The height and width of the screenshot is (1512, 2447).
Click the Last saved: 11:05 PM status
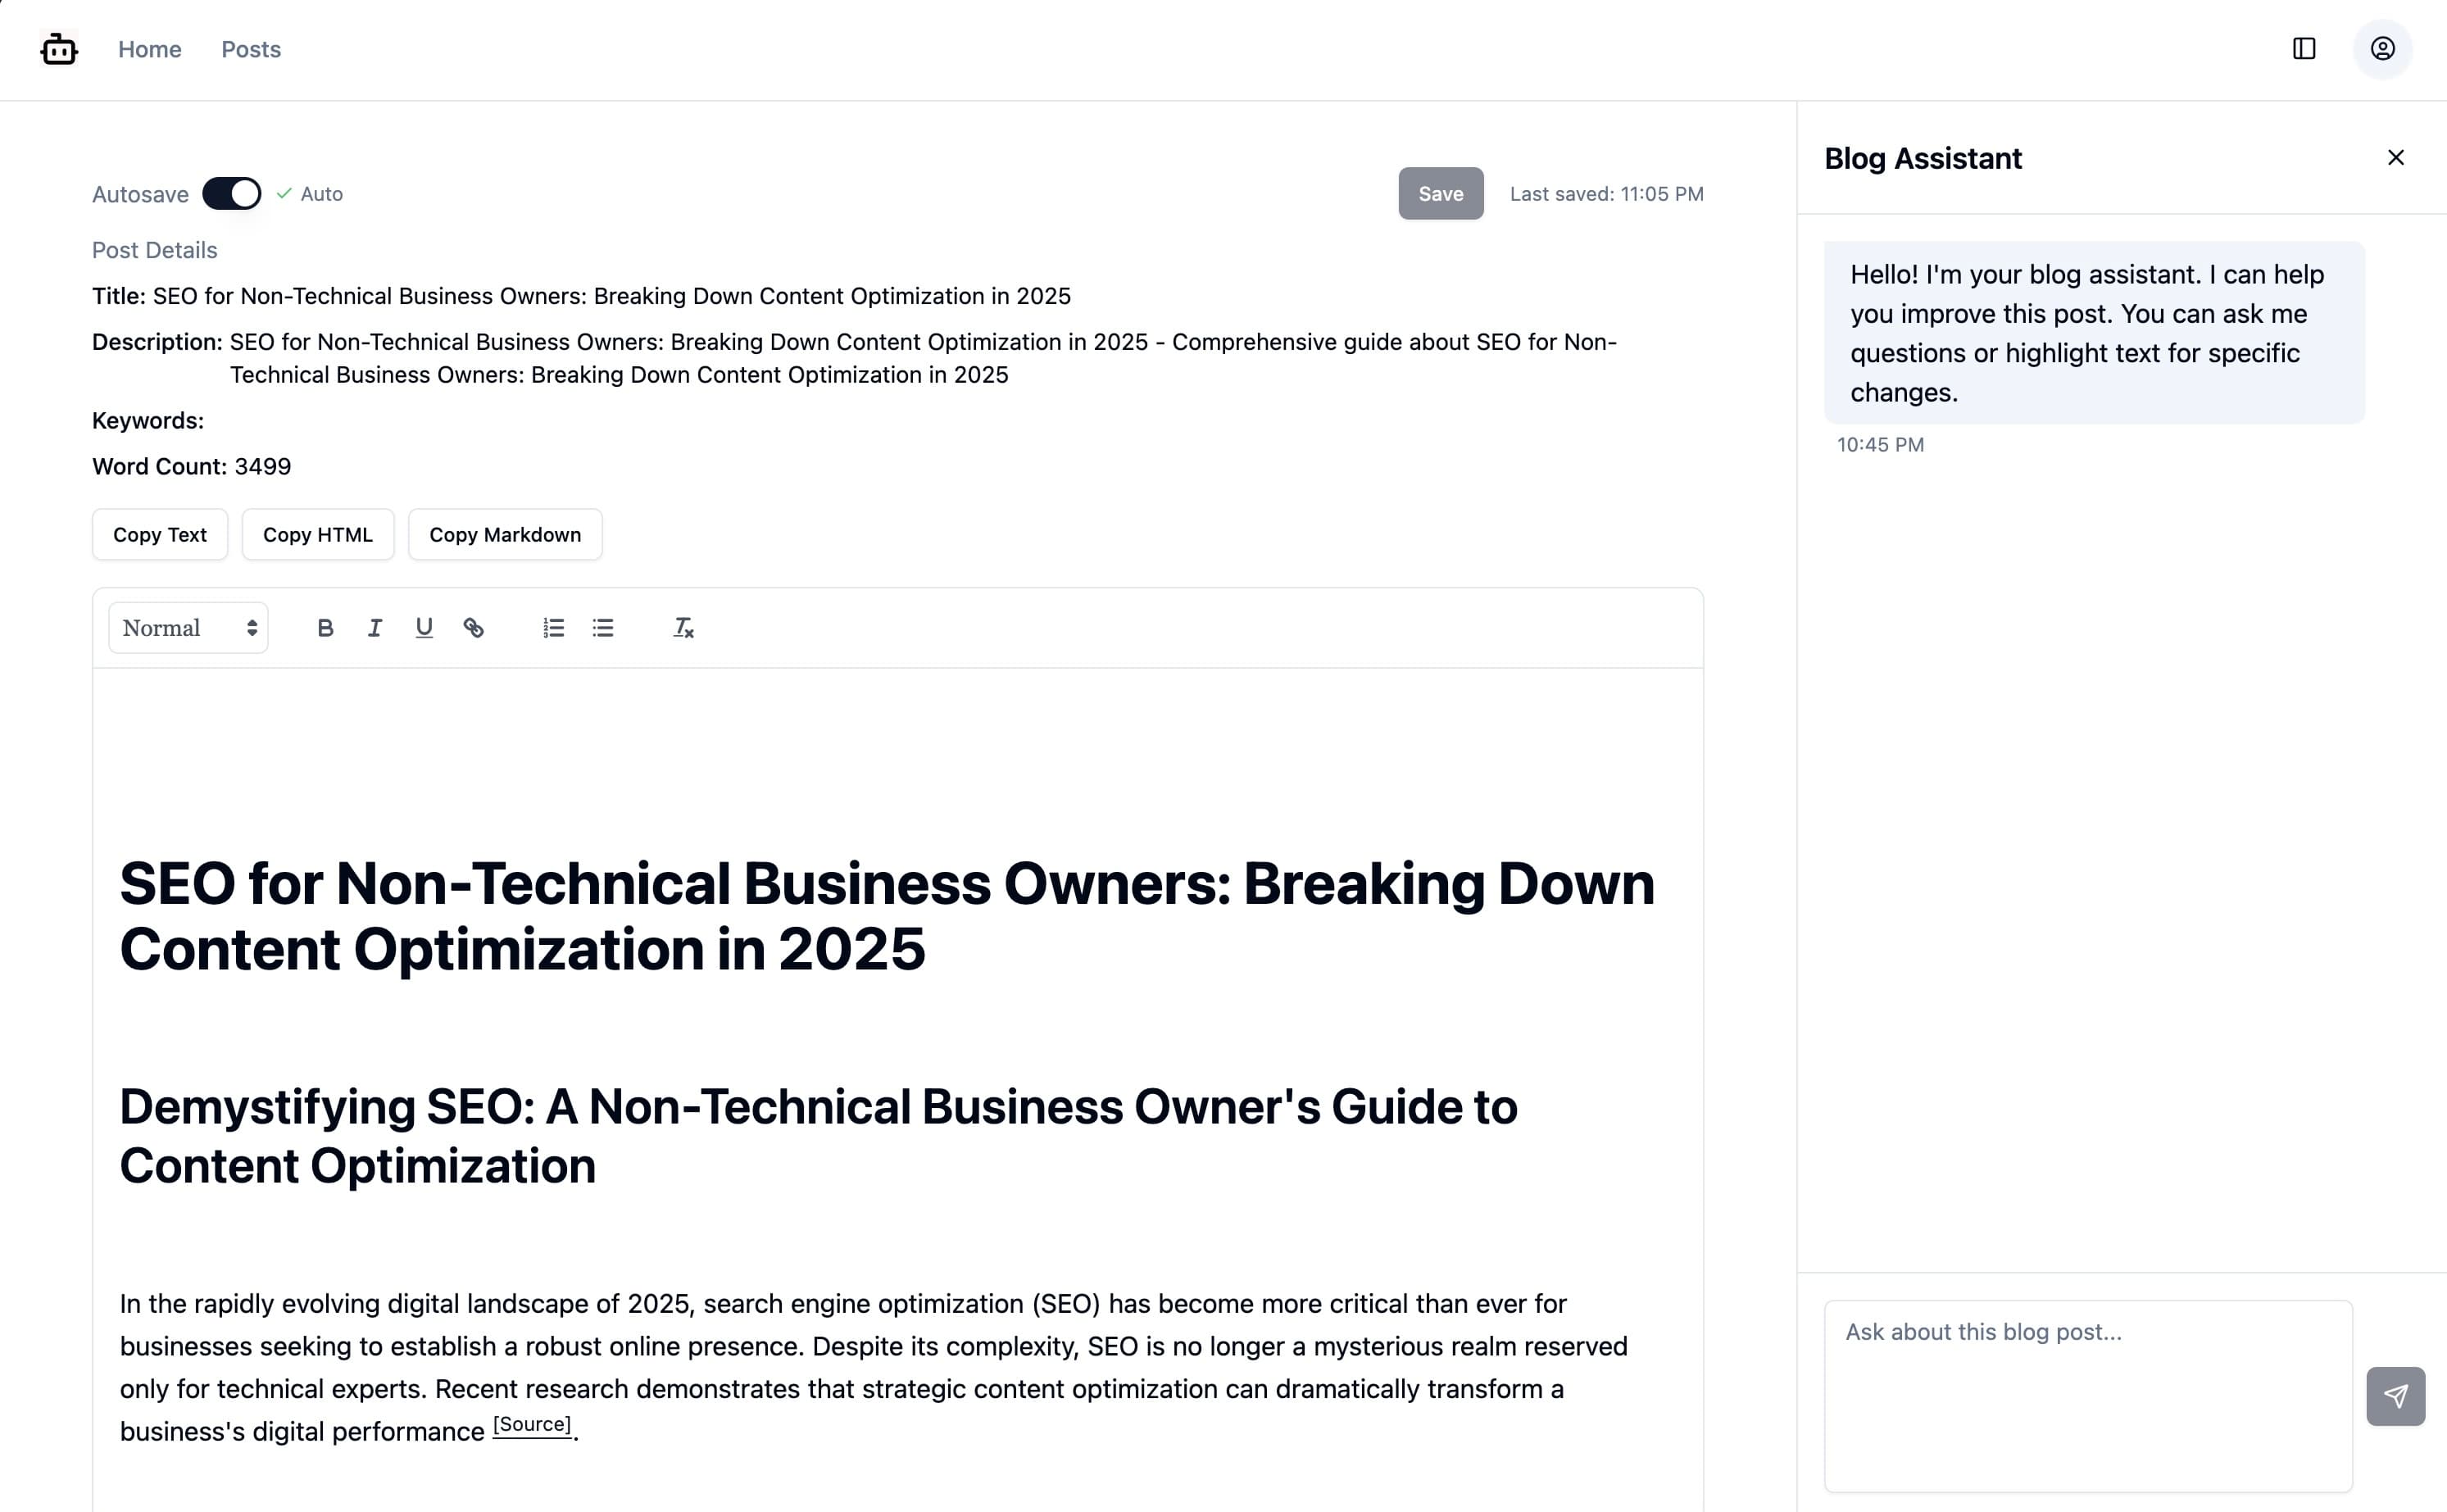pos(1606,194)
